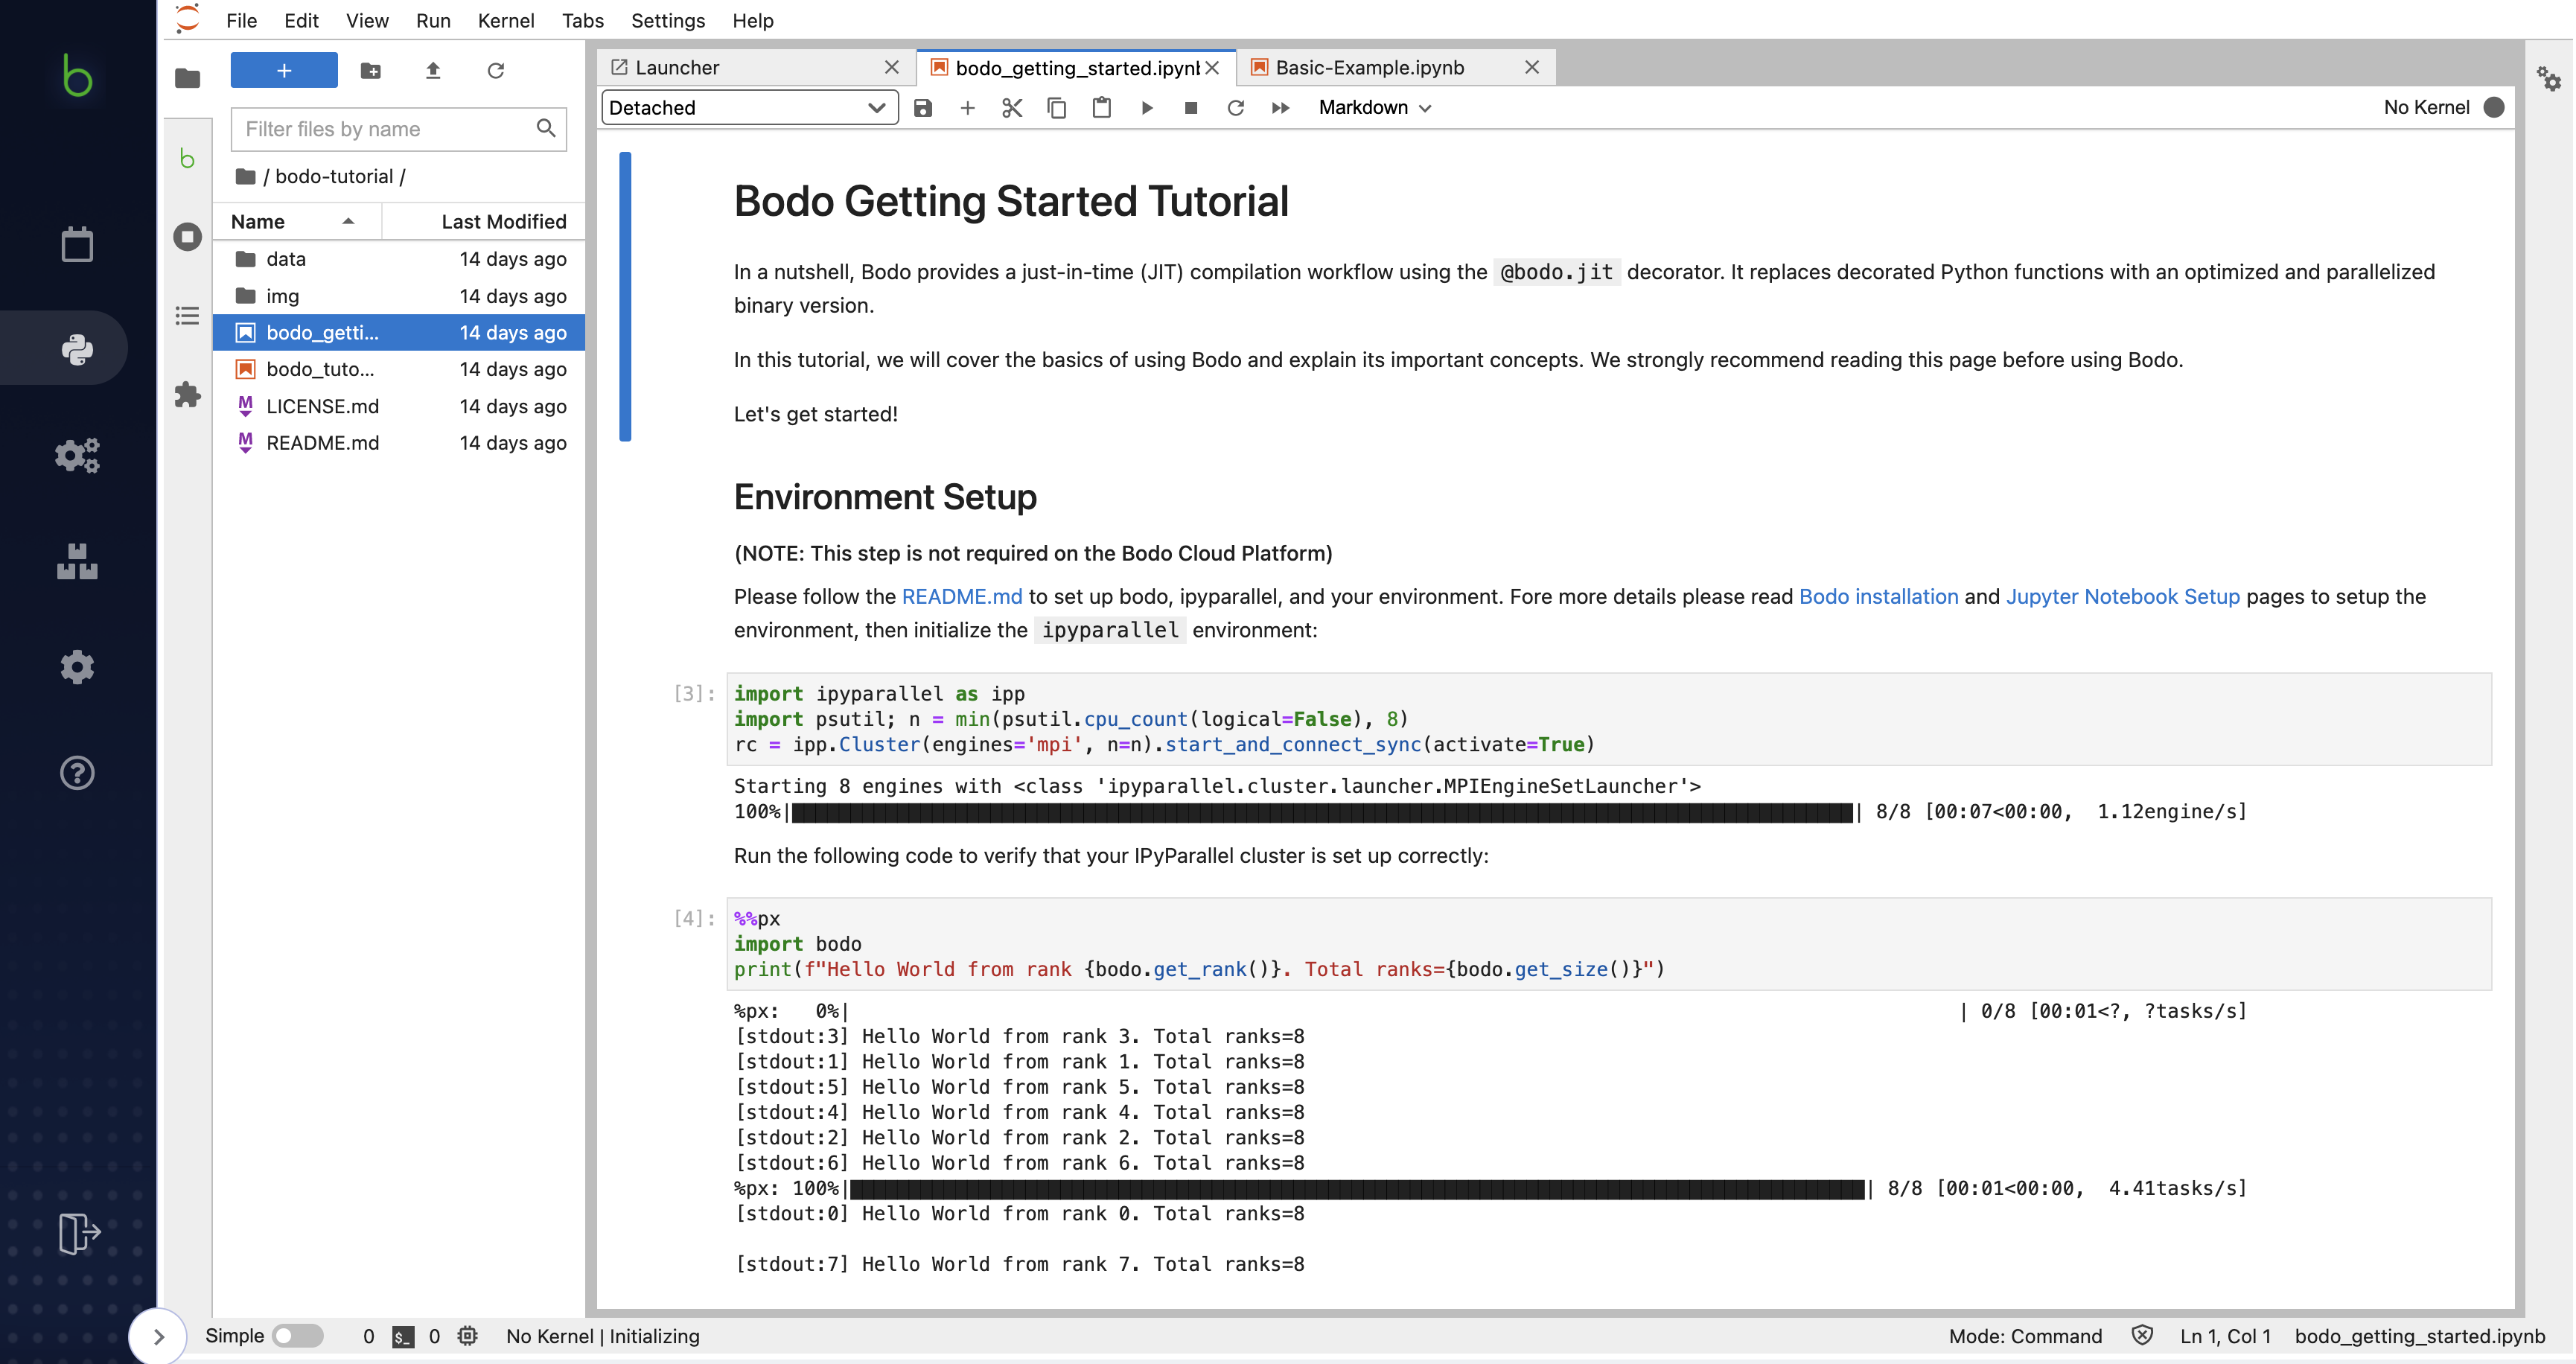Open the Run menu
The image size is (2576, 1364).
(433, 20)
